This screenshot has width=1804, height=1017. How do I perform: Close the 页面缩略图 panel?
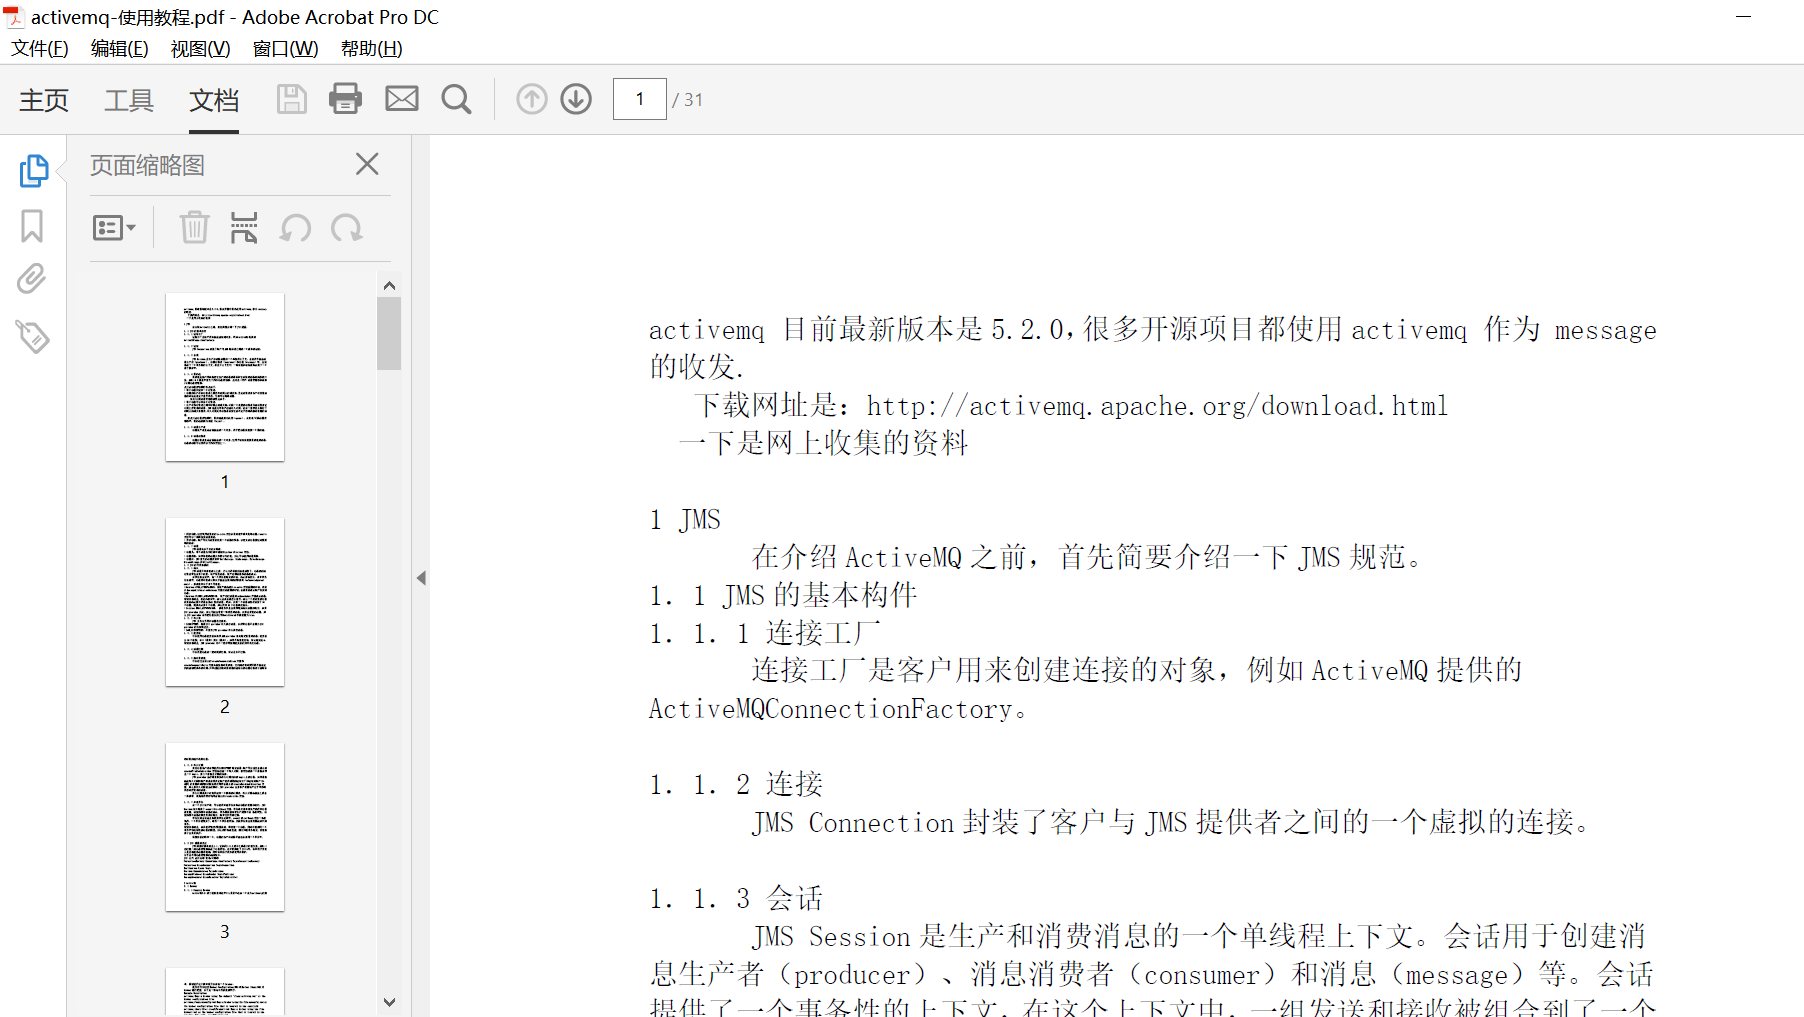coord(367,164)
